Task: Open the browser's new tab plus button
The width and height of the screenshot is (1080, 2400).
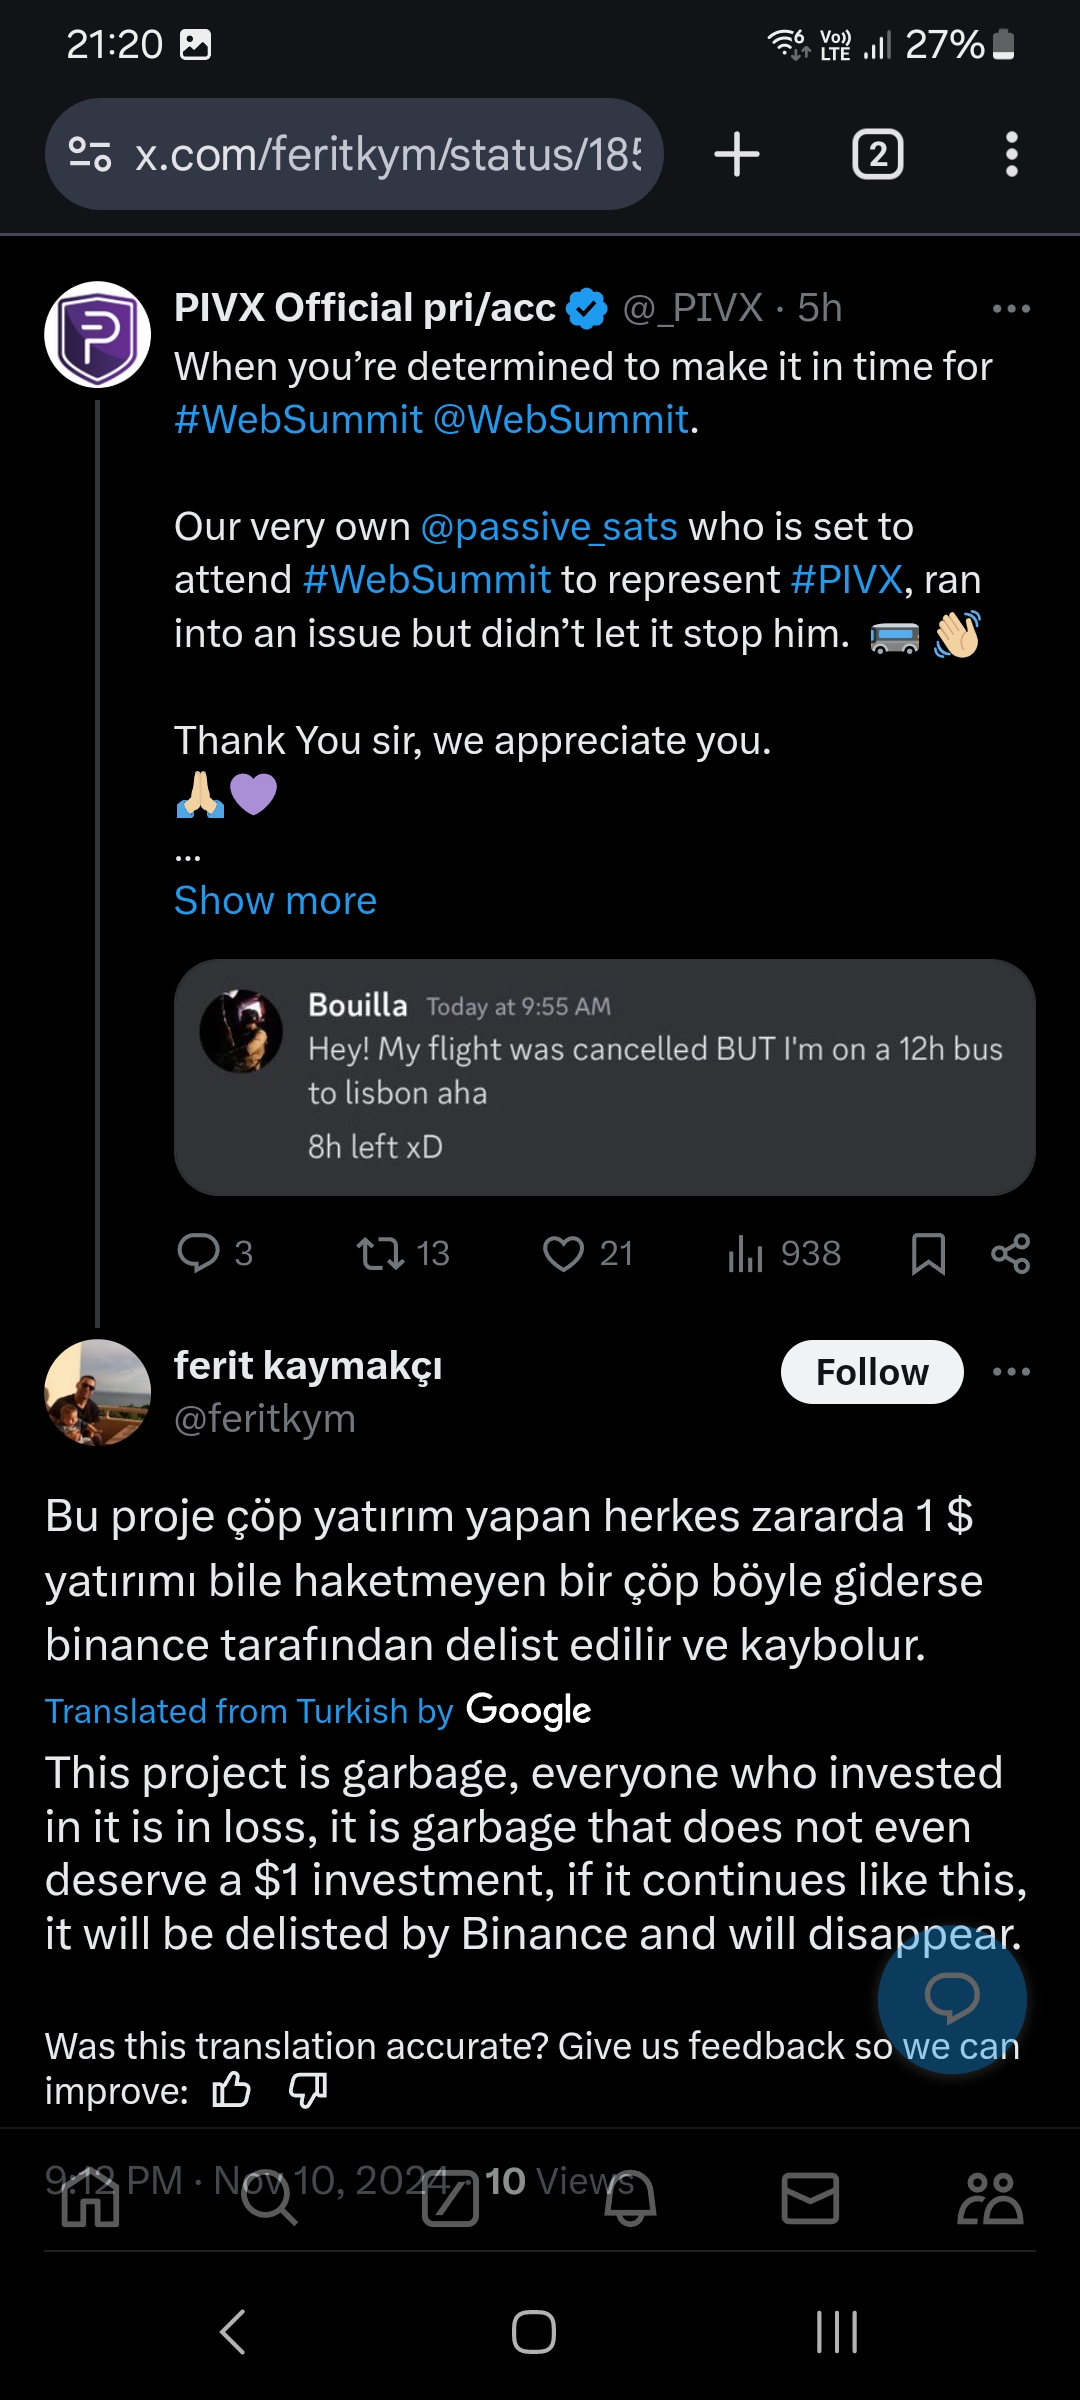Action: (x=737, y=155)
